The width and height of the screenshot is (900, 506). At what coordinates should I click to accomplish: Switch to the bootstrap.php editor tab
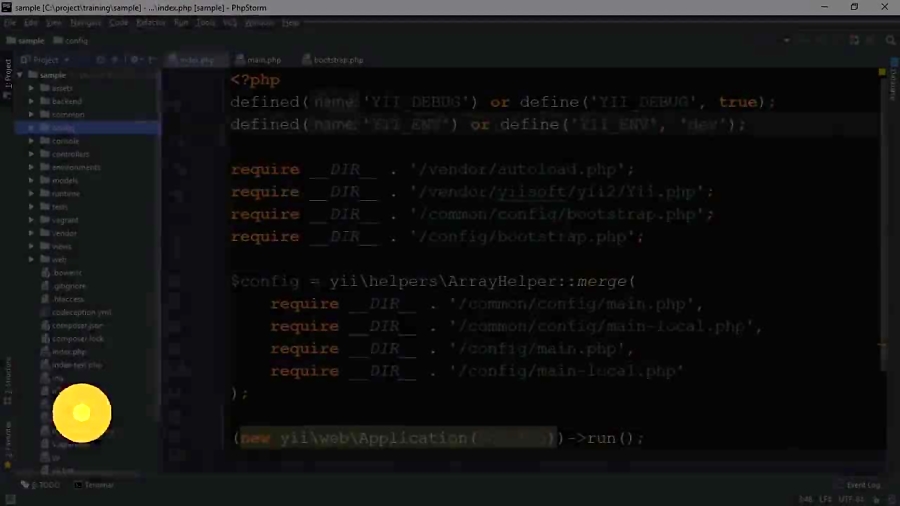pos(333,60)
